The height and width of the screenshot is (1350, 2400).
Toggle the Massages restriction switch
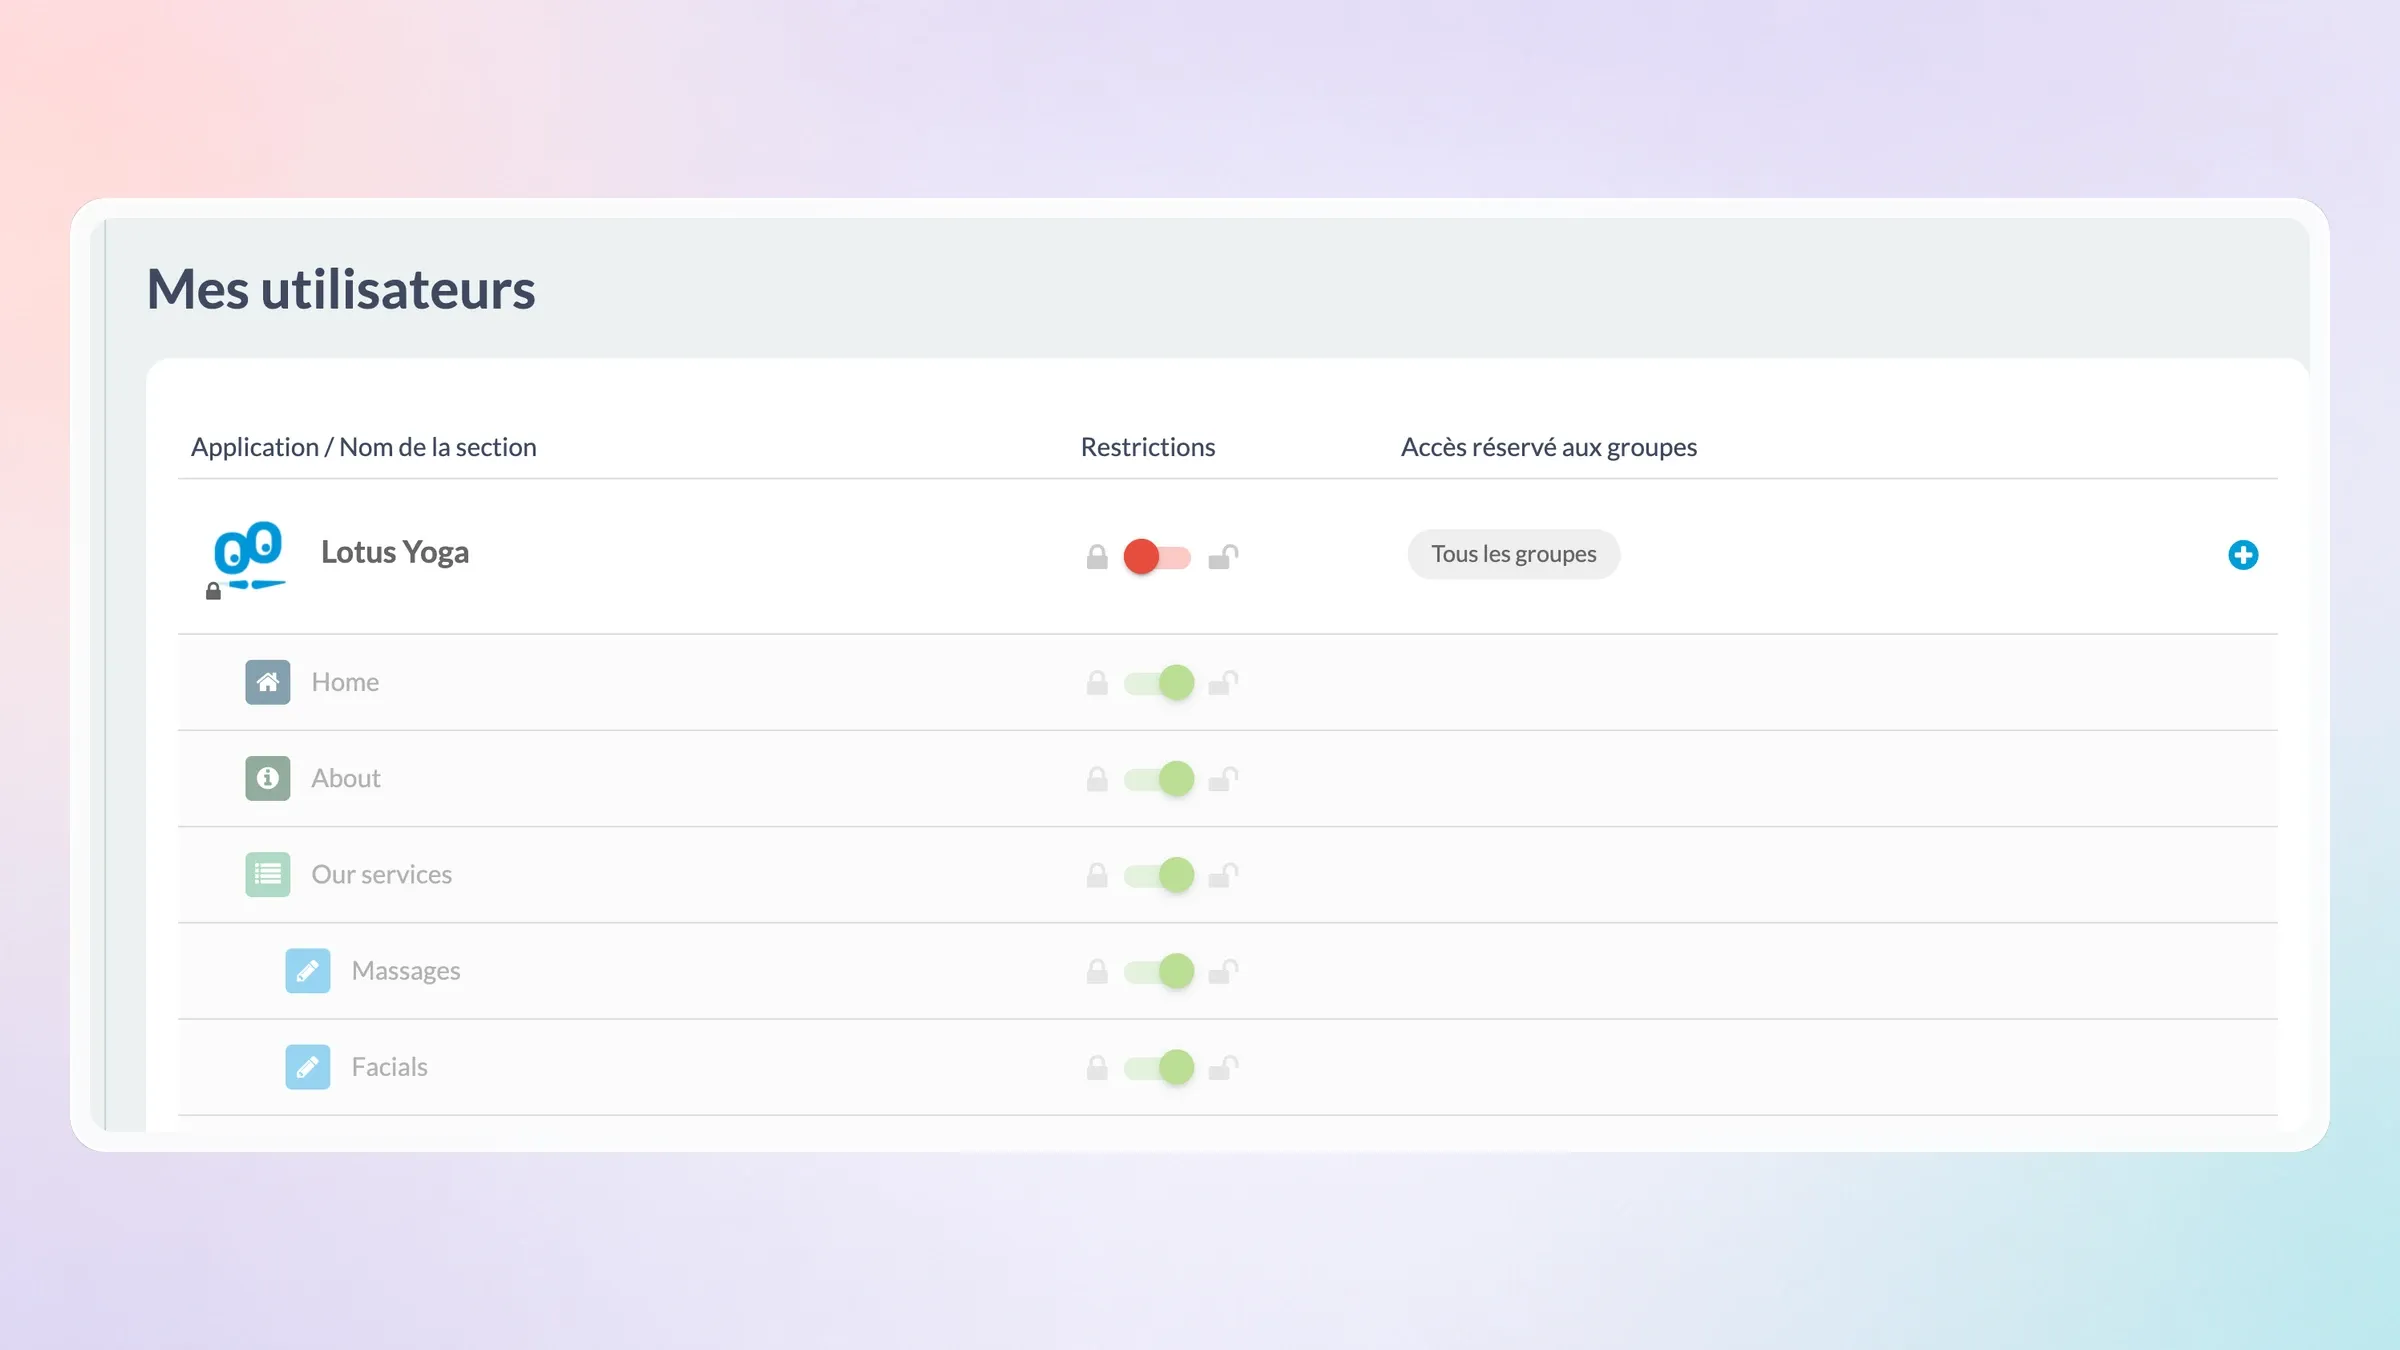point(1159,971)
